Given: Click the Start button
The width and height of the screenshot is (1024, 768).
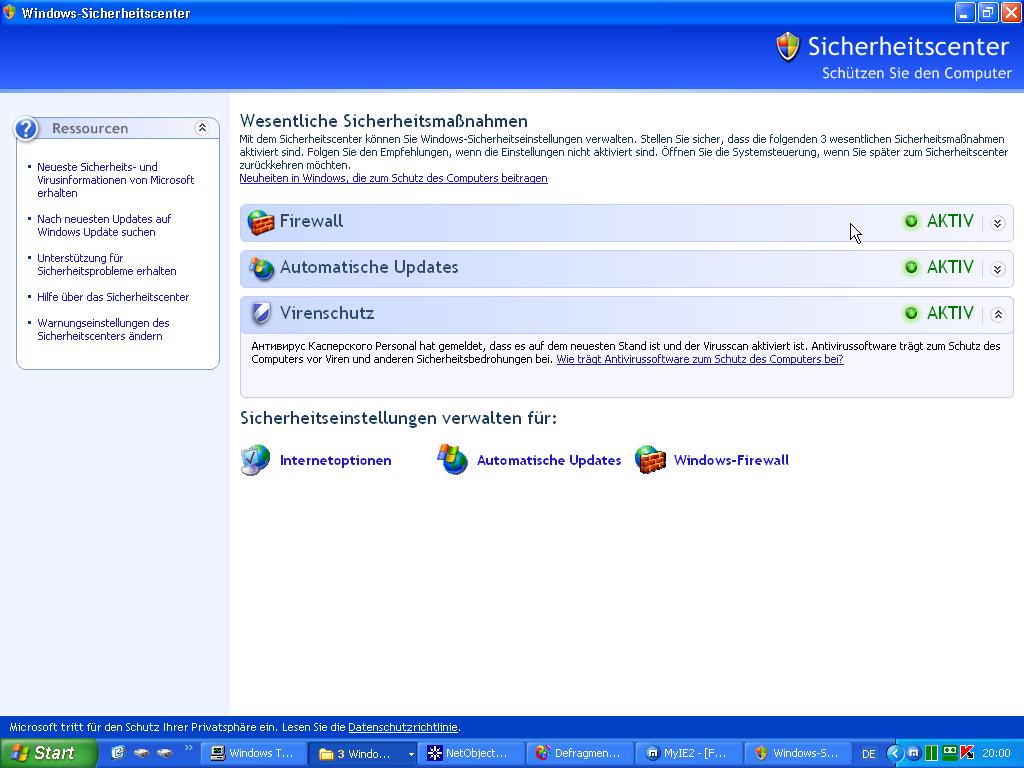Looking at the screenshot, I should 48,753.
